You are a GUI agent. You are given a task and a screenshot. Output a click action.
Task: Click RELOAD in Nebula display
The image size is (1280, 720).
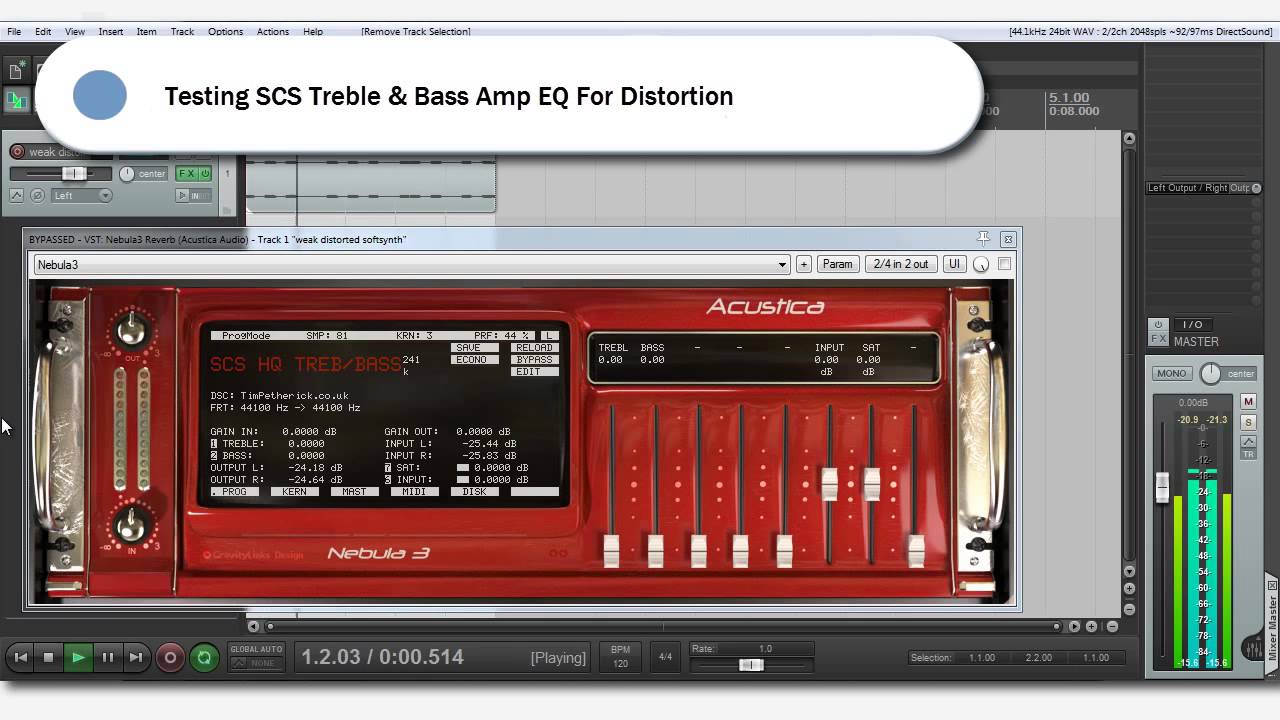[534, 348]
